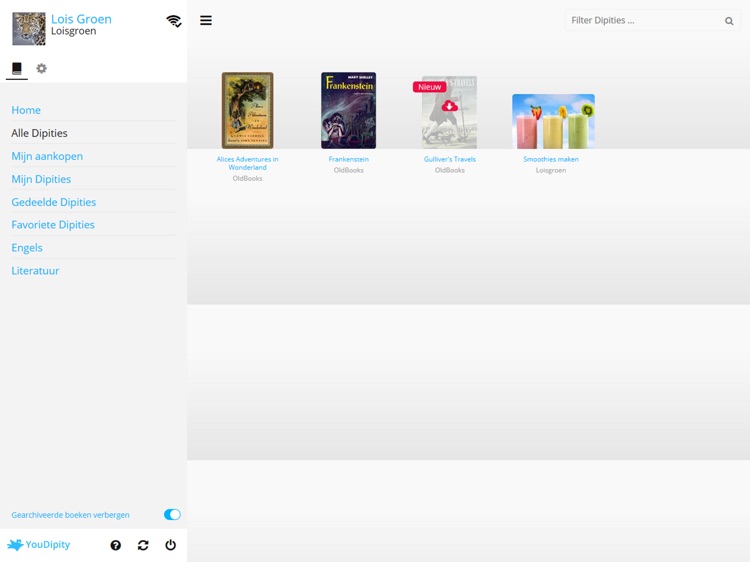This screenshot has width=750, height=562.
Task: Switch to the book library tab icon
Action: (17, 68)
